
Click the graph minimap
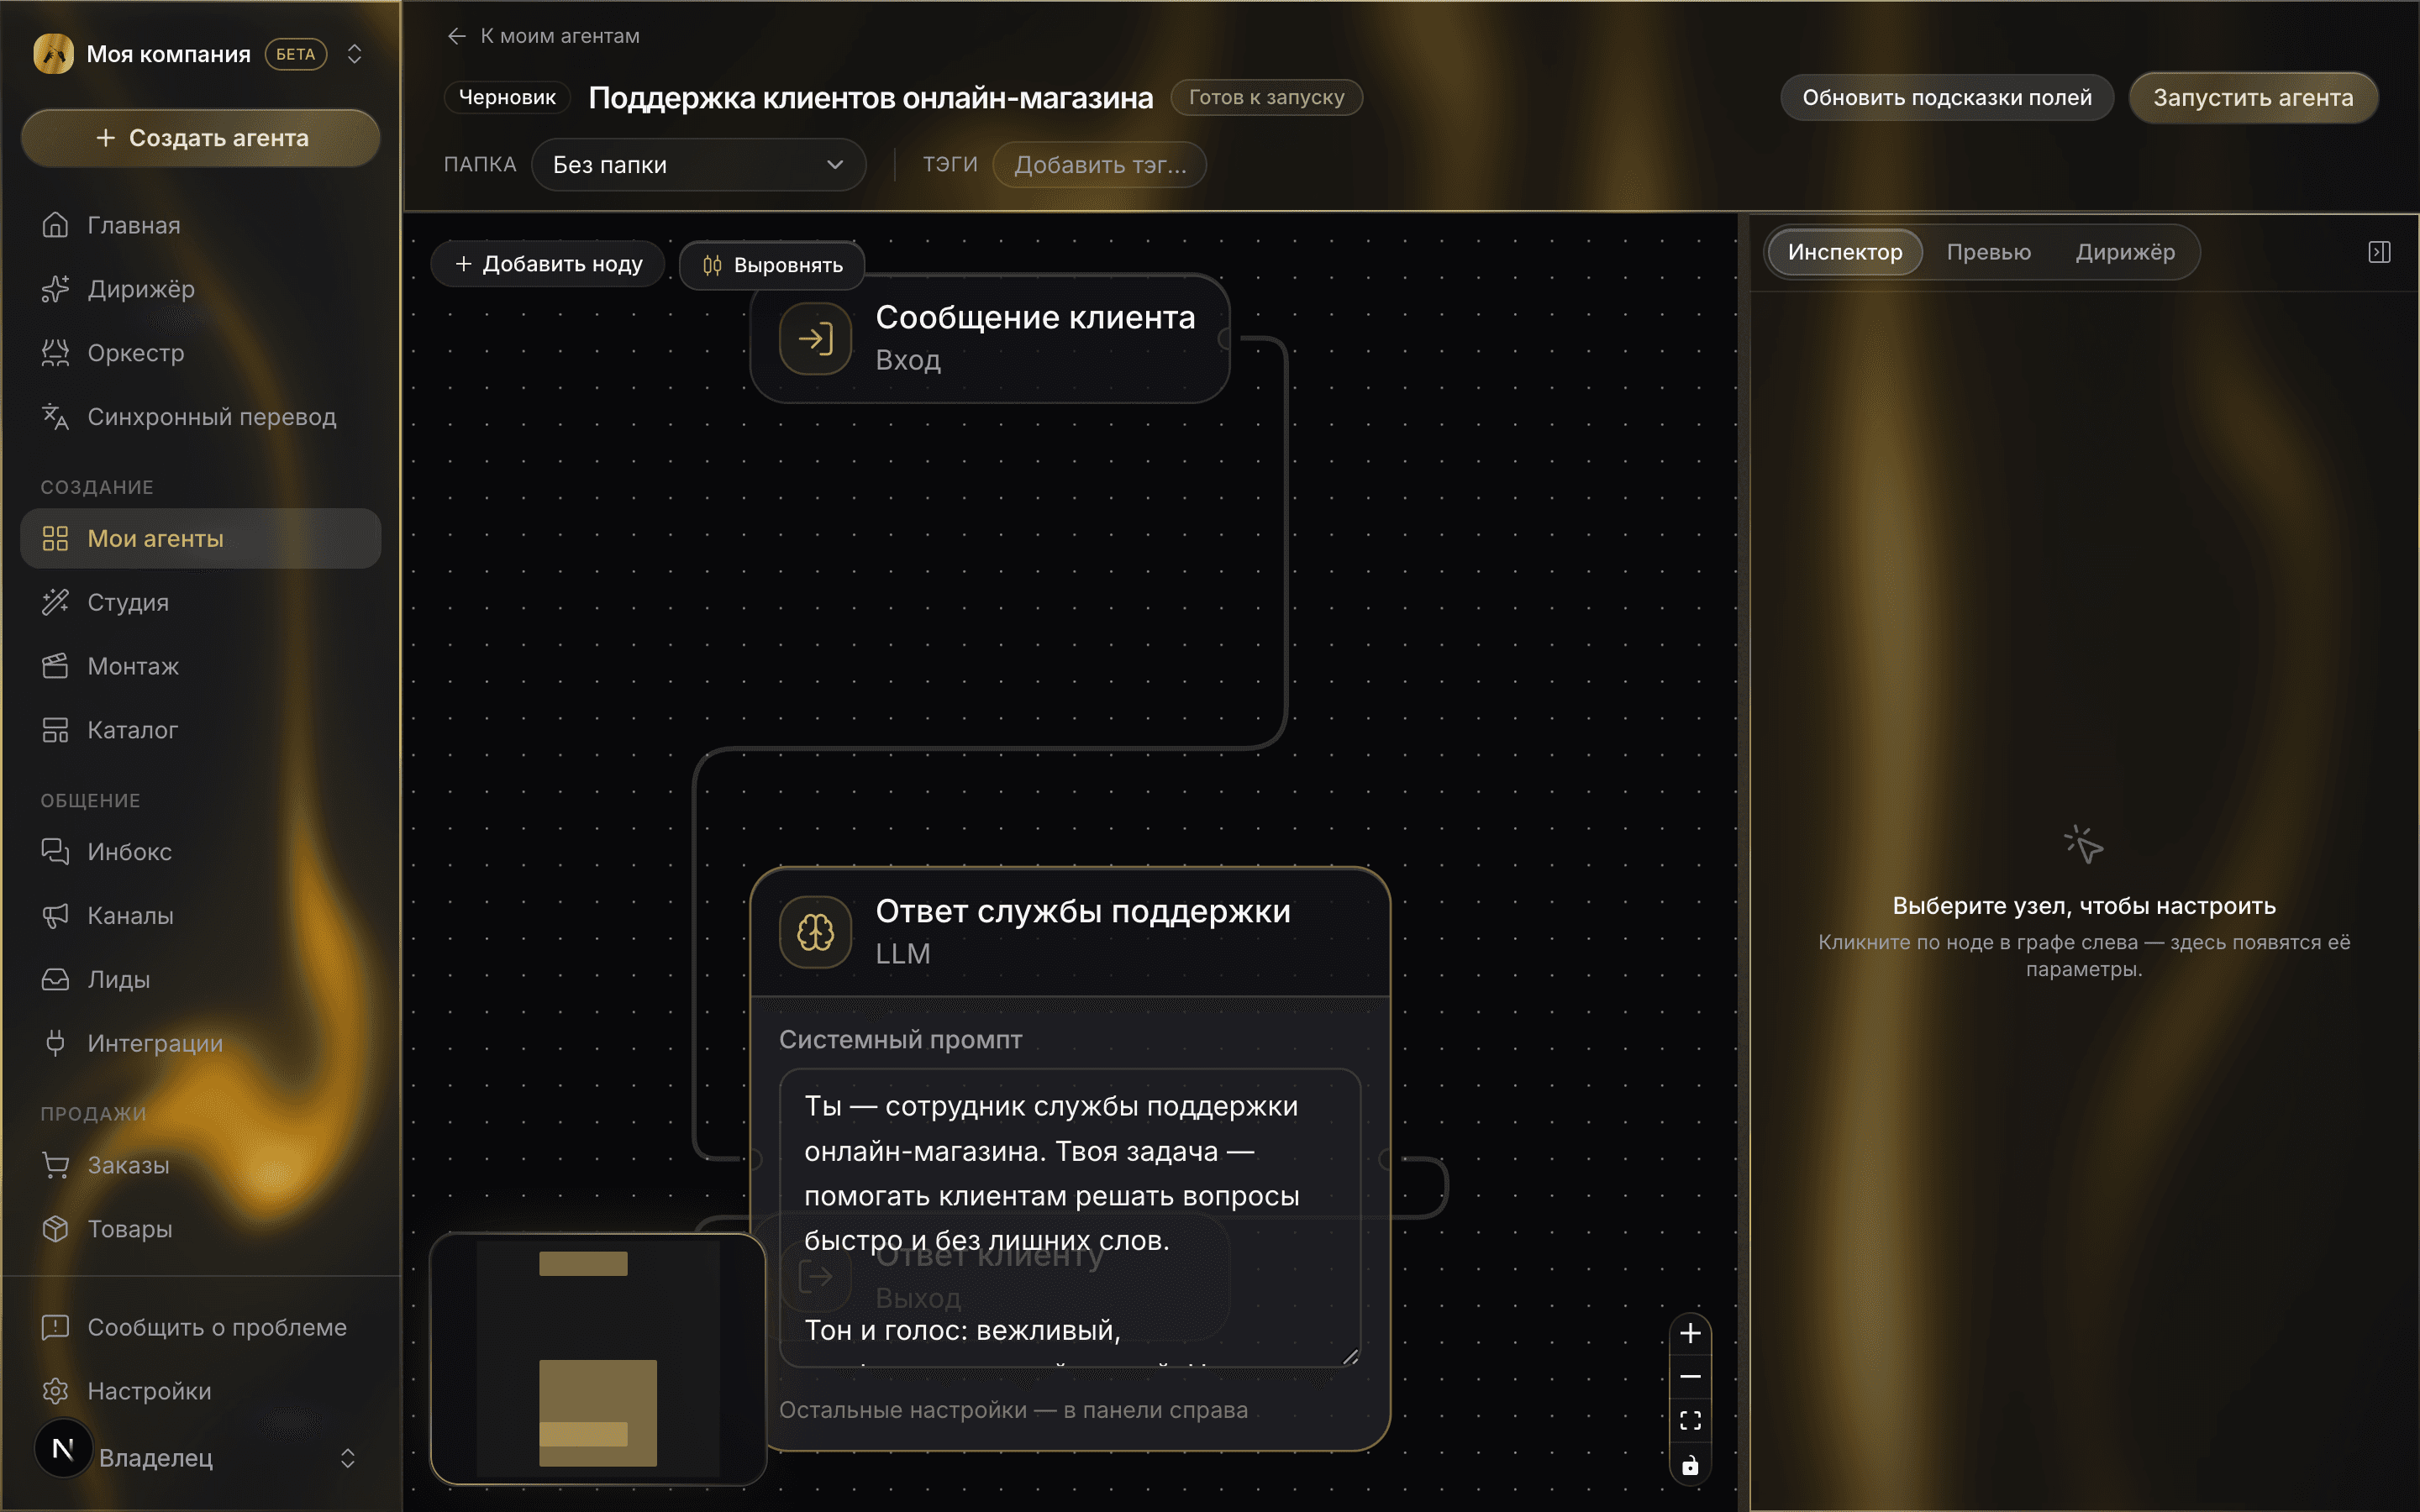[598, 1359]
